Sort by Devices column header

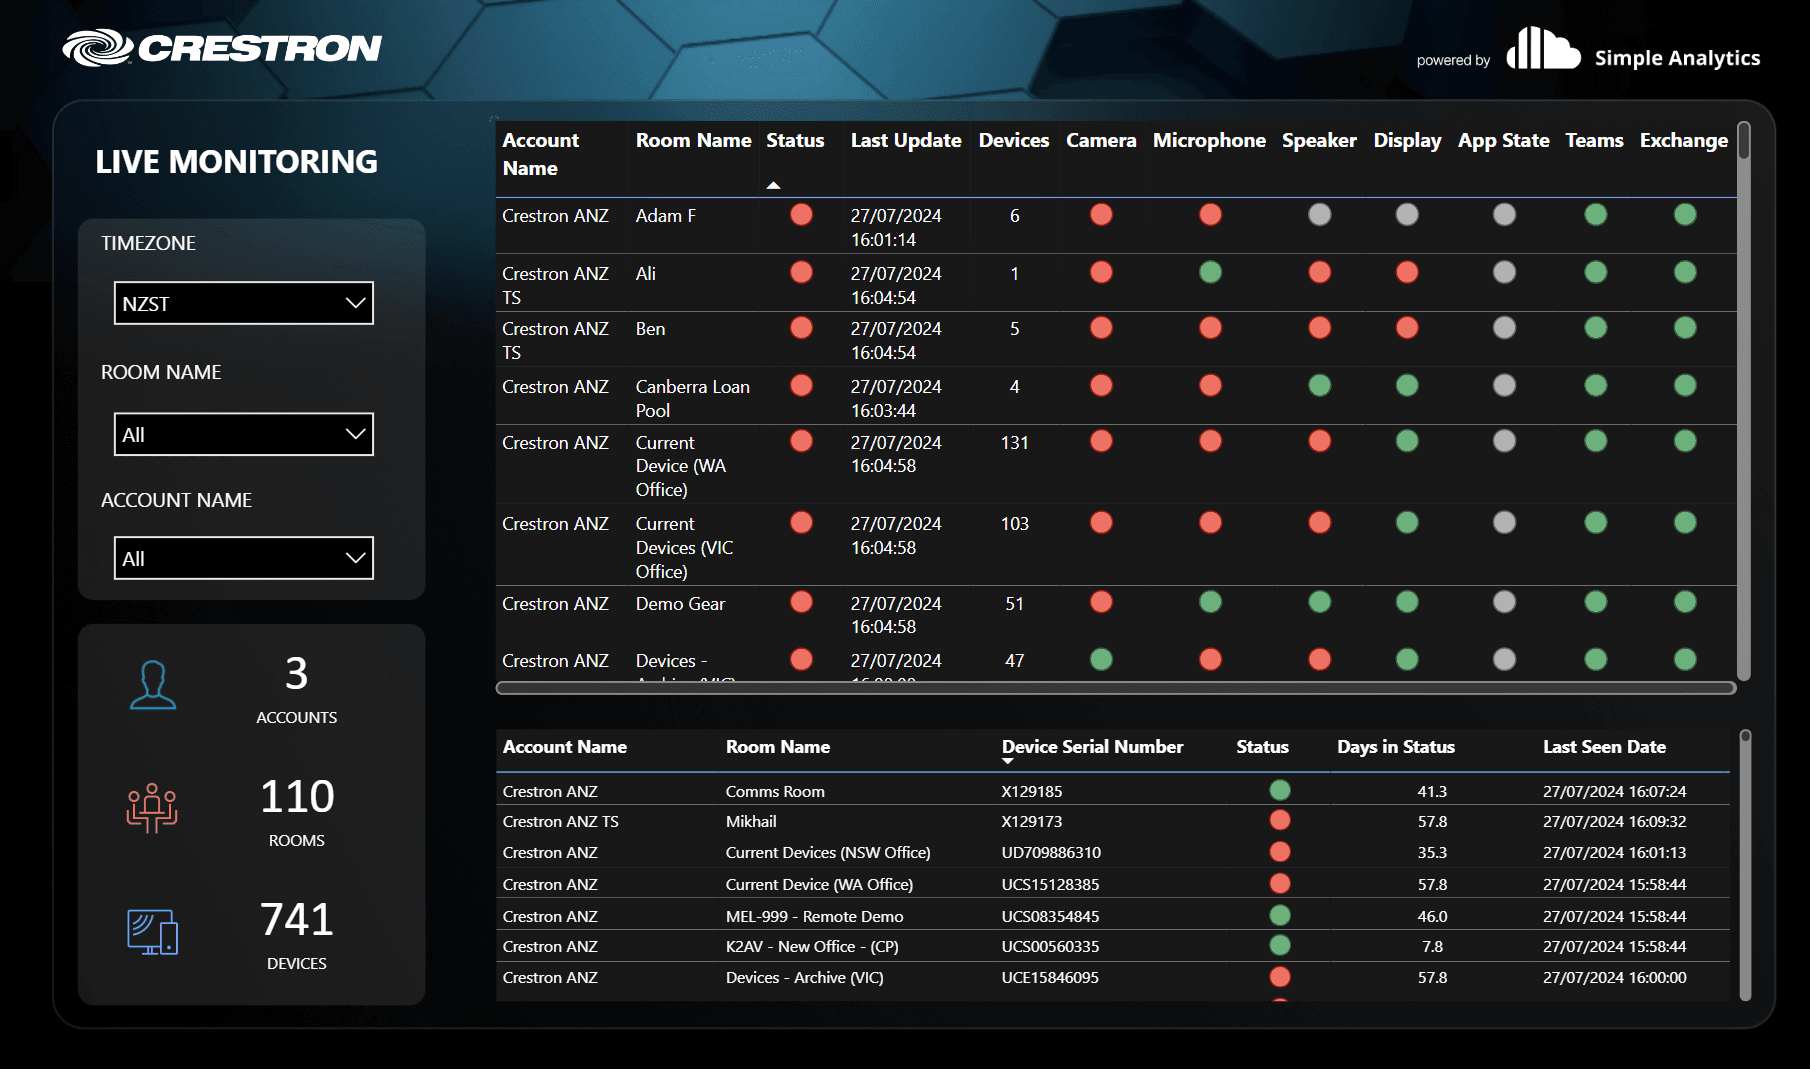point(1014,140)
